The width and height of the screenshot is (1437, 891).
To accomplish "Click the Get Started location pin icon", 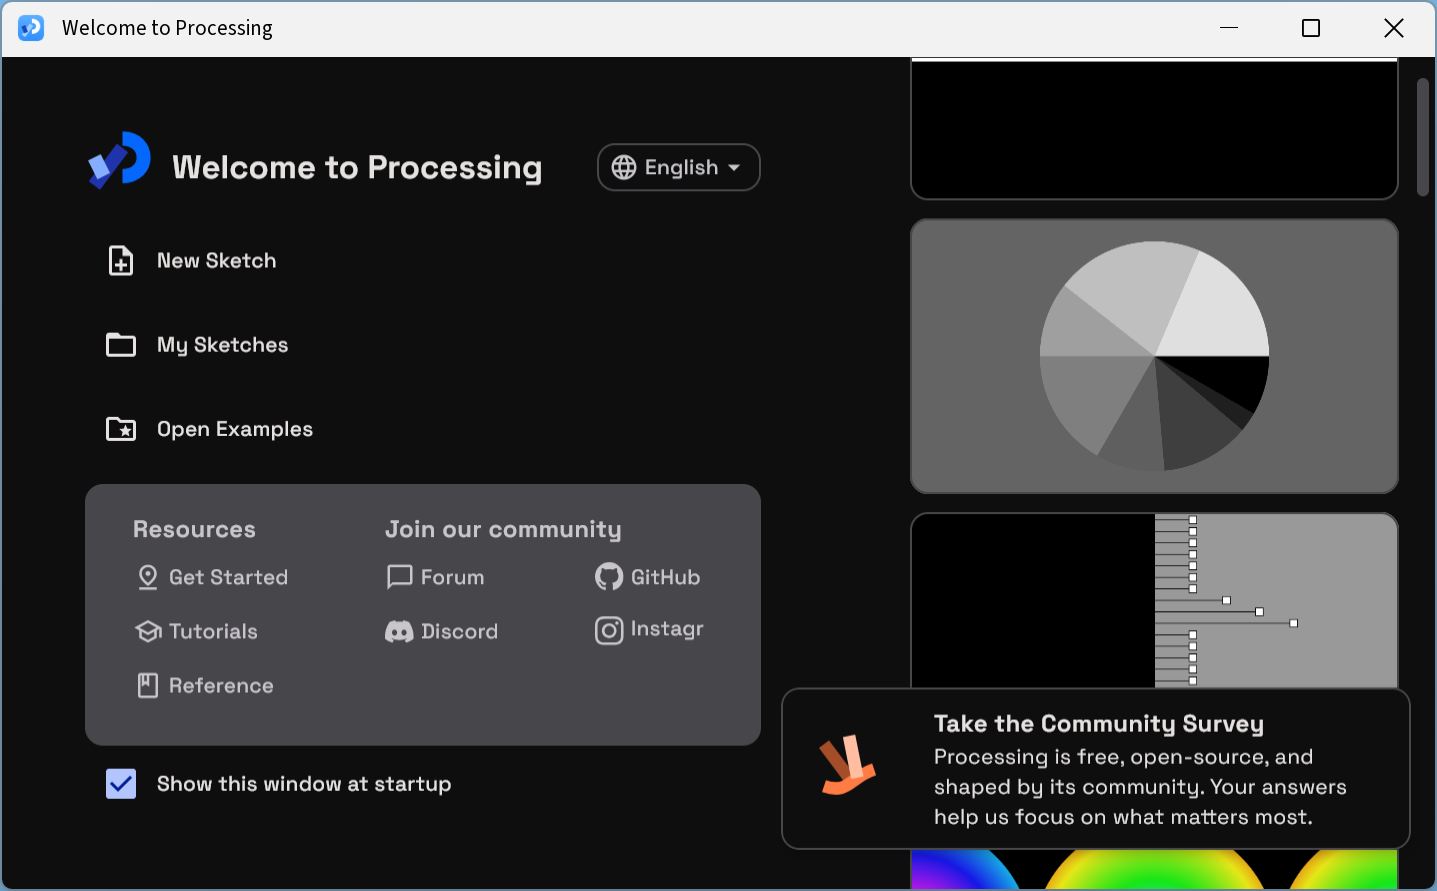I will [x=148, y=578].
